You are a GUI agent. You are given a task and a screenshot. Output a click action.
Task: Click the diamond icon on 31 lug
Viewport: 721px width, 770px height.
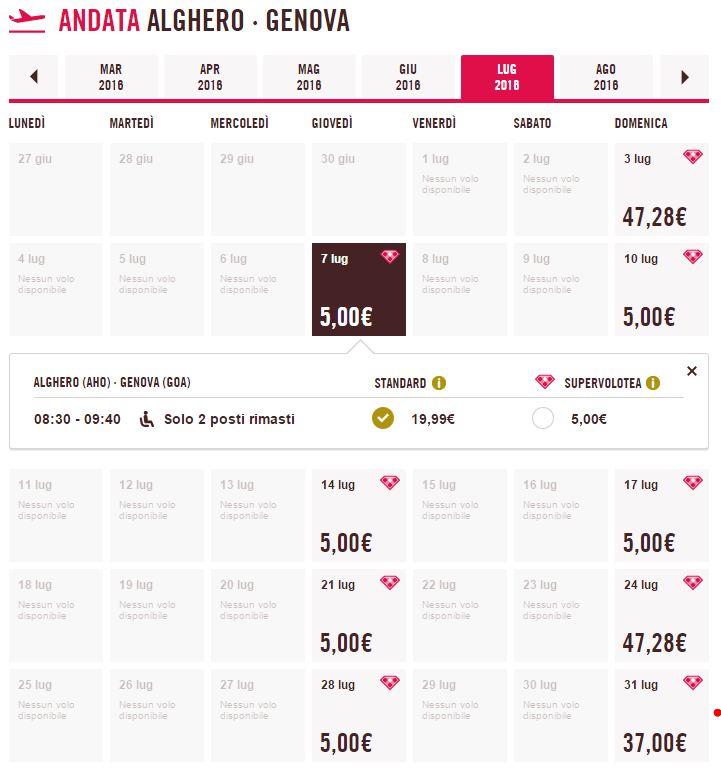pyautogui.click(x=693, y=683)
